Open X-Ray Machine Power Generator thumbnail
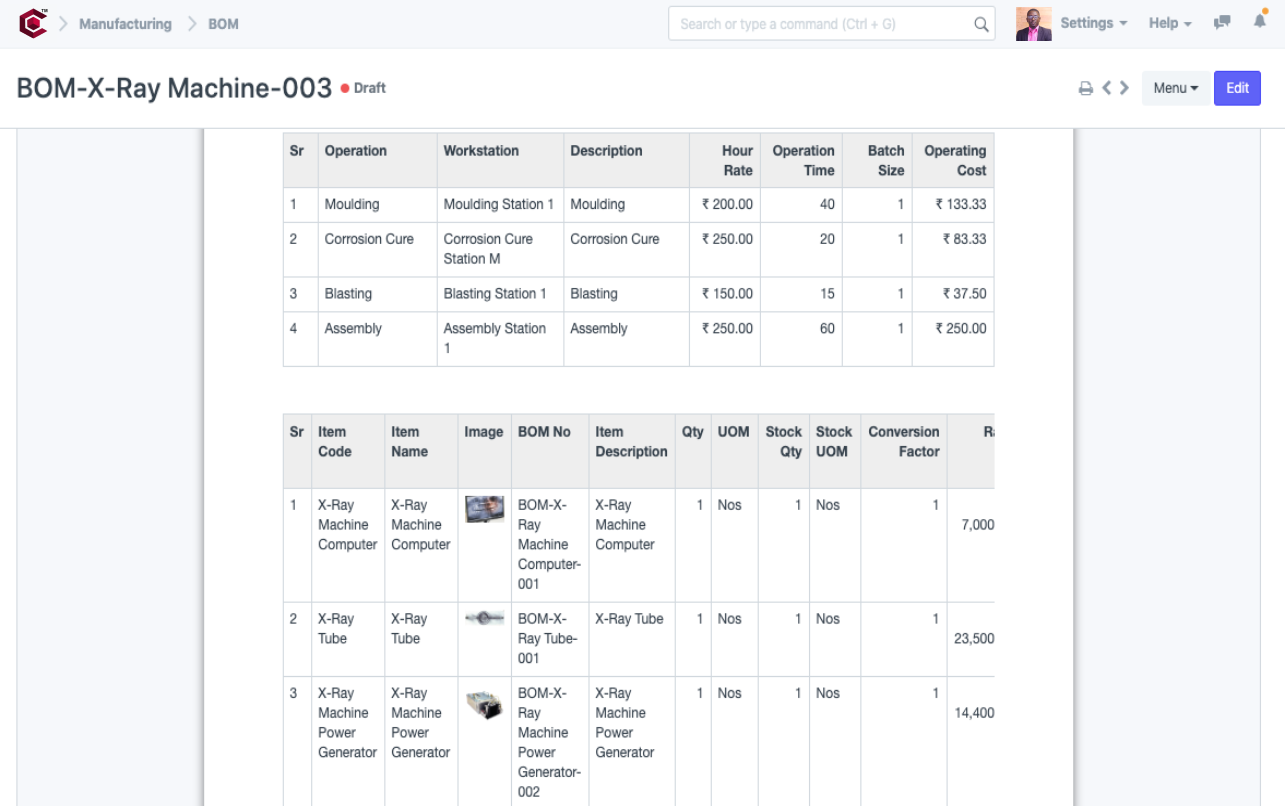1285x806 pixels. 484,706
